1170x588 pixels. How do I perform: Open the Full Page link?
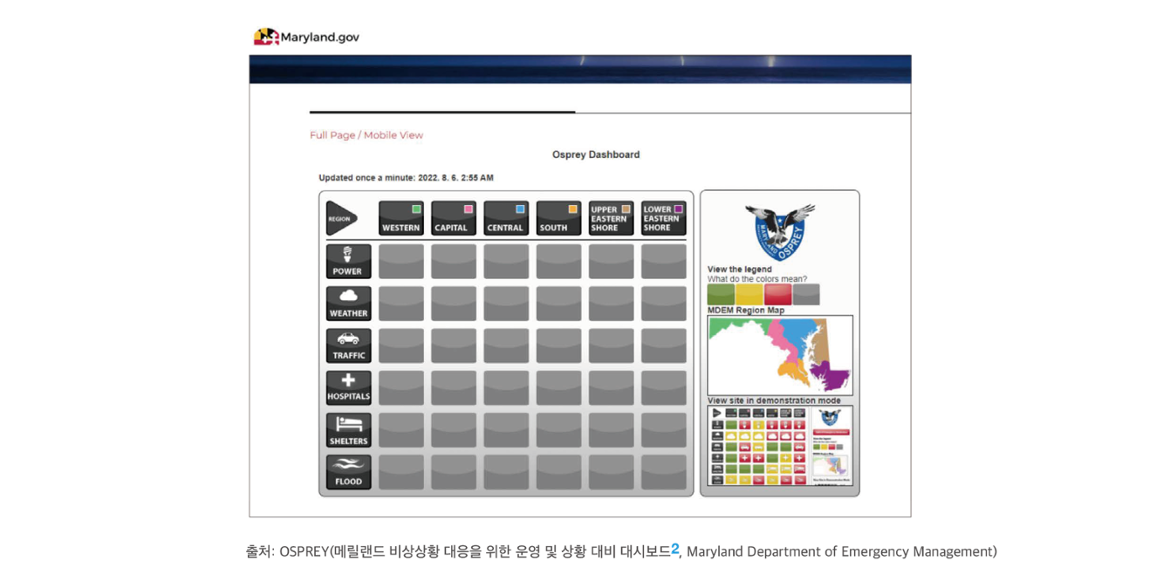[332, 135]
